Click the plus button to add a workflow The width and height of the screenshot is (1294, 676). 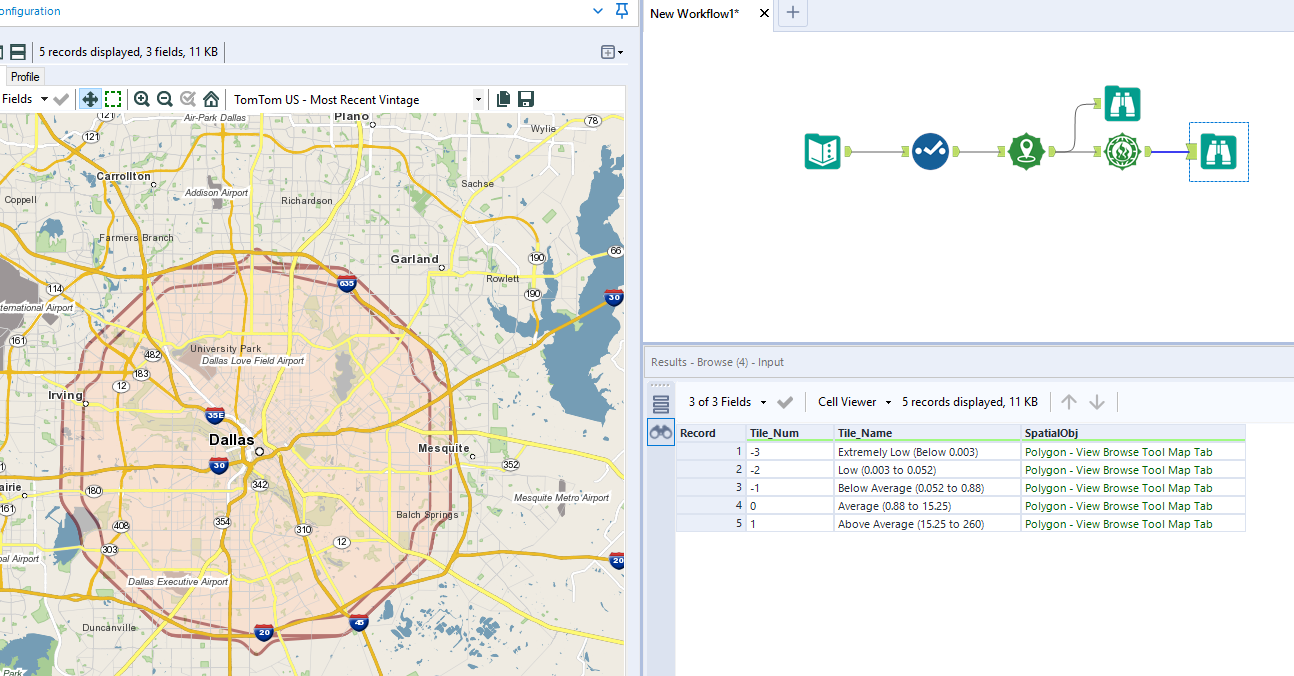(792, 14)
